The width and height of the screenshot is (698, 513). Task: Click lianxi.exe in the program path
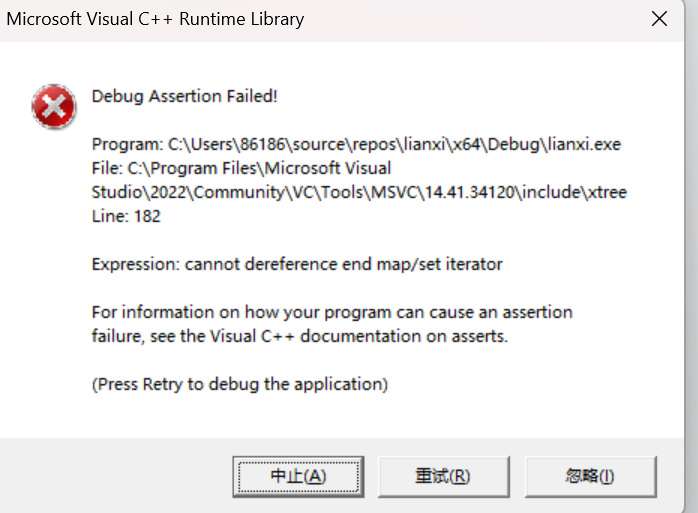click(x=584, y=144)
